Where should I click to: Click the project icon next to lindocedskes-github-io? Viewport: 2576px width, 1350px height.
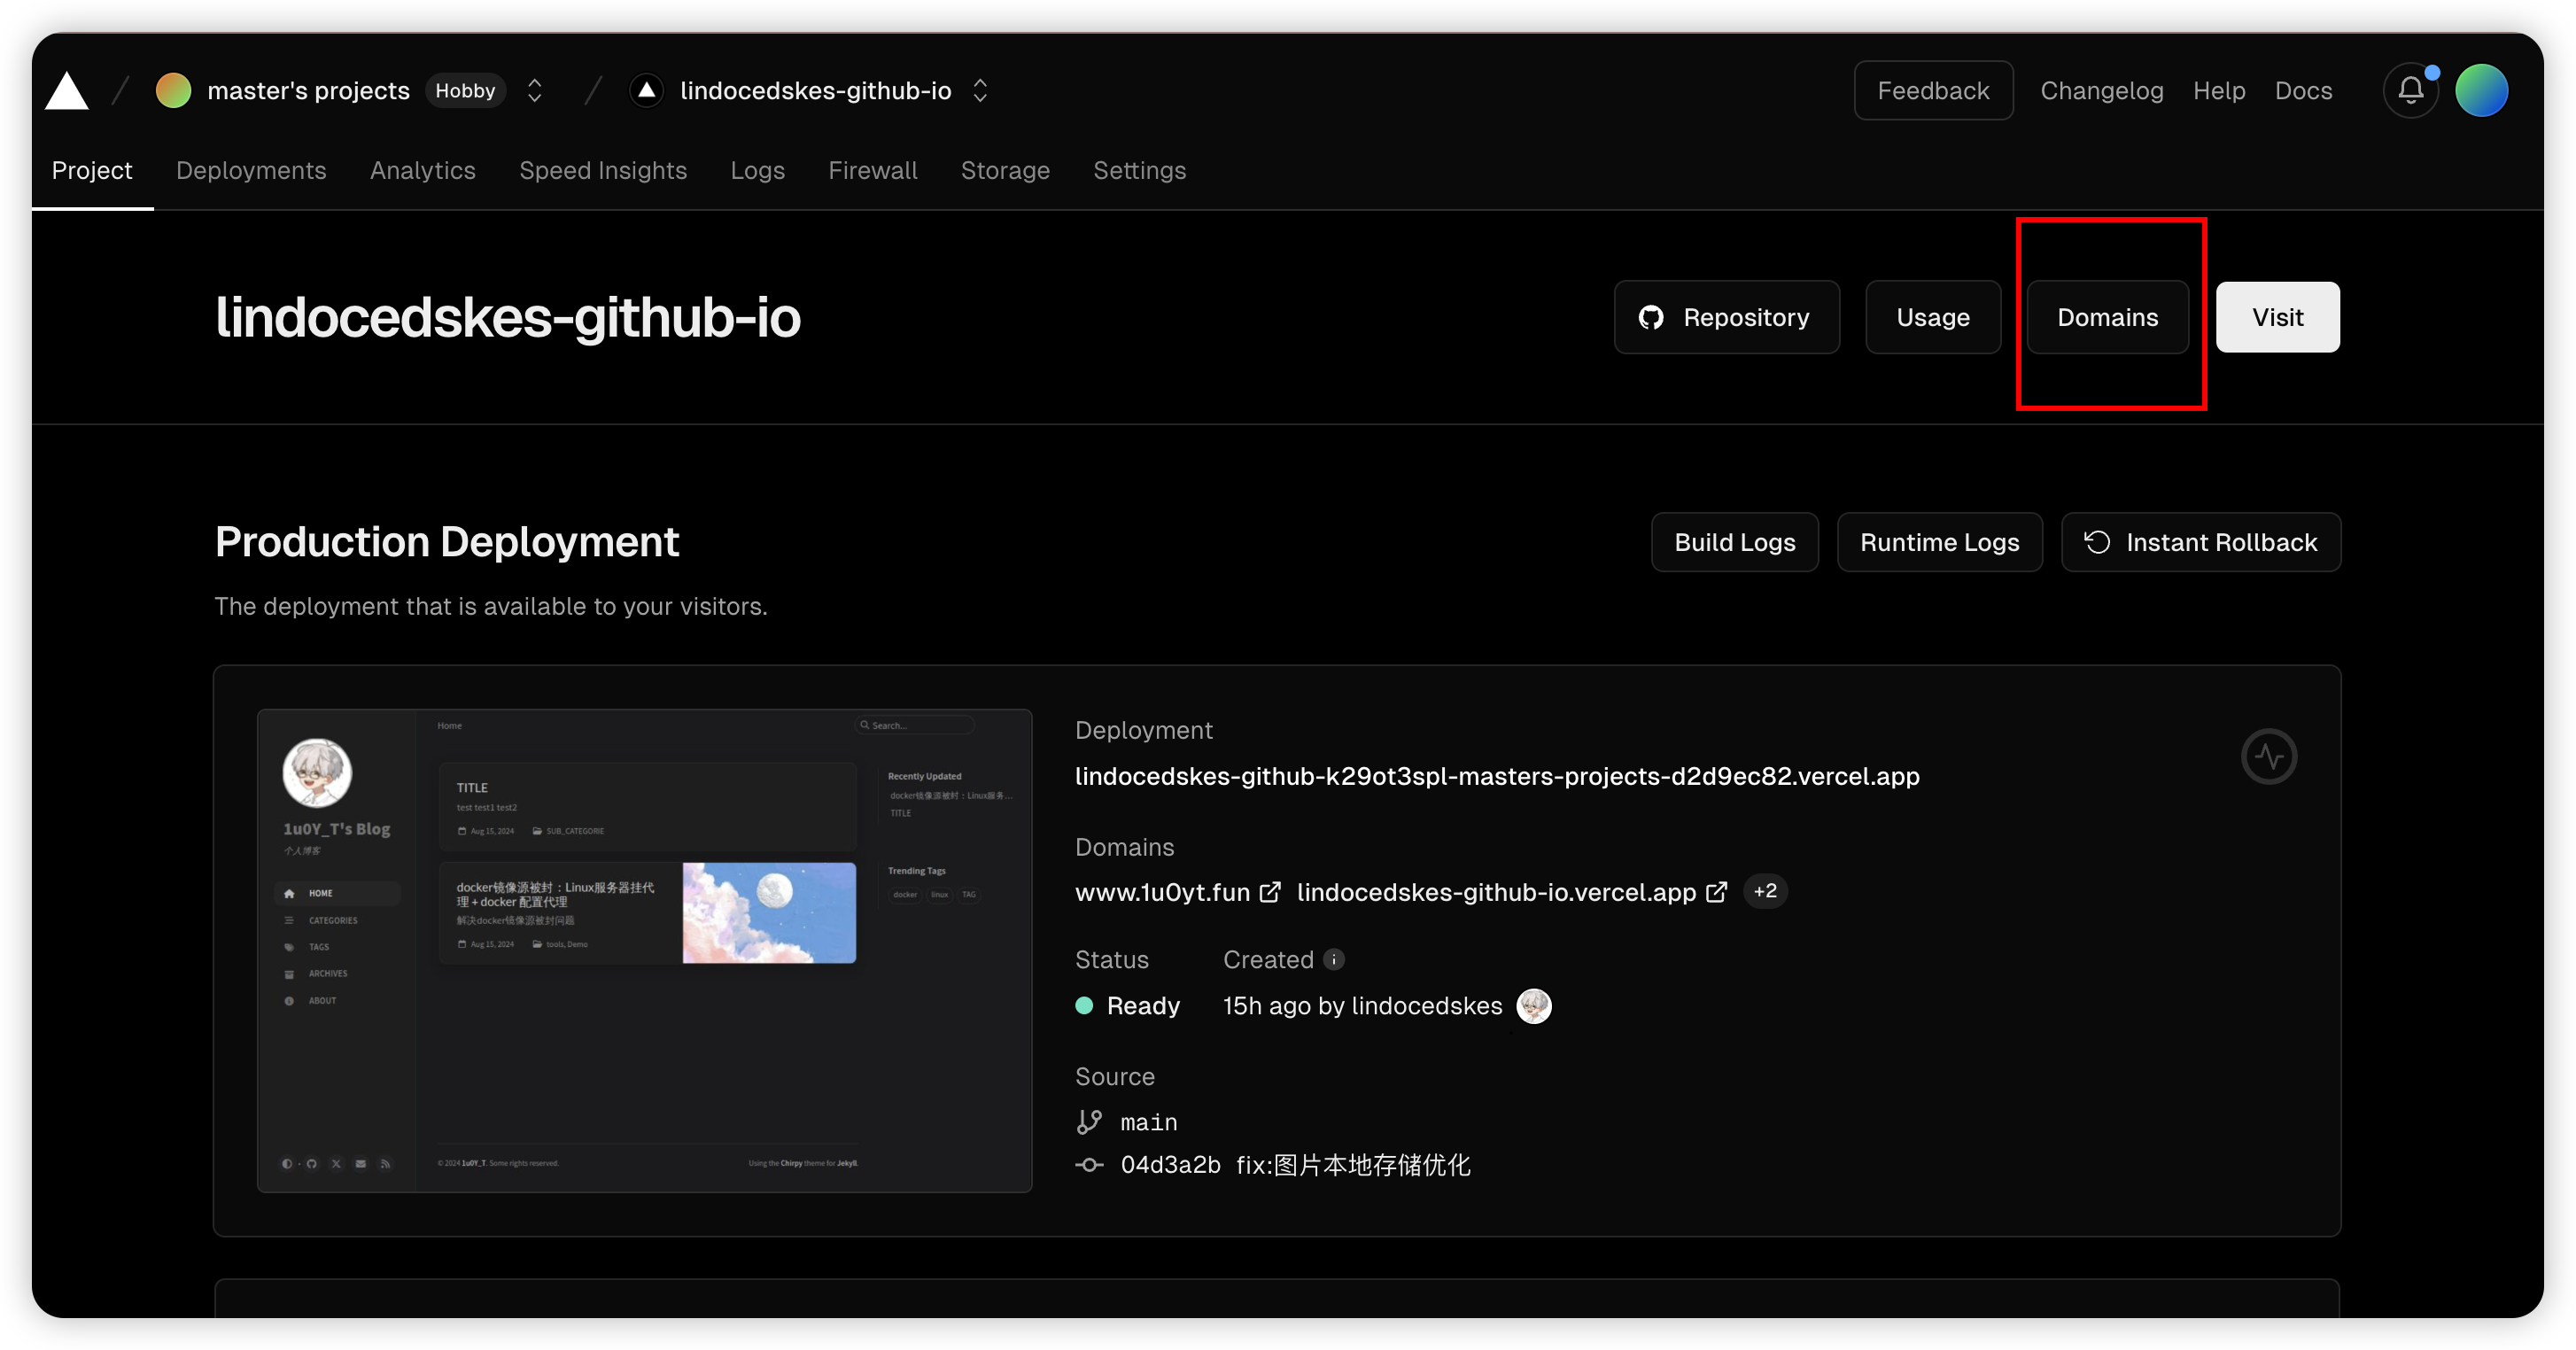coord(647,91)
